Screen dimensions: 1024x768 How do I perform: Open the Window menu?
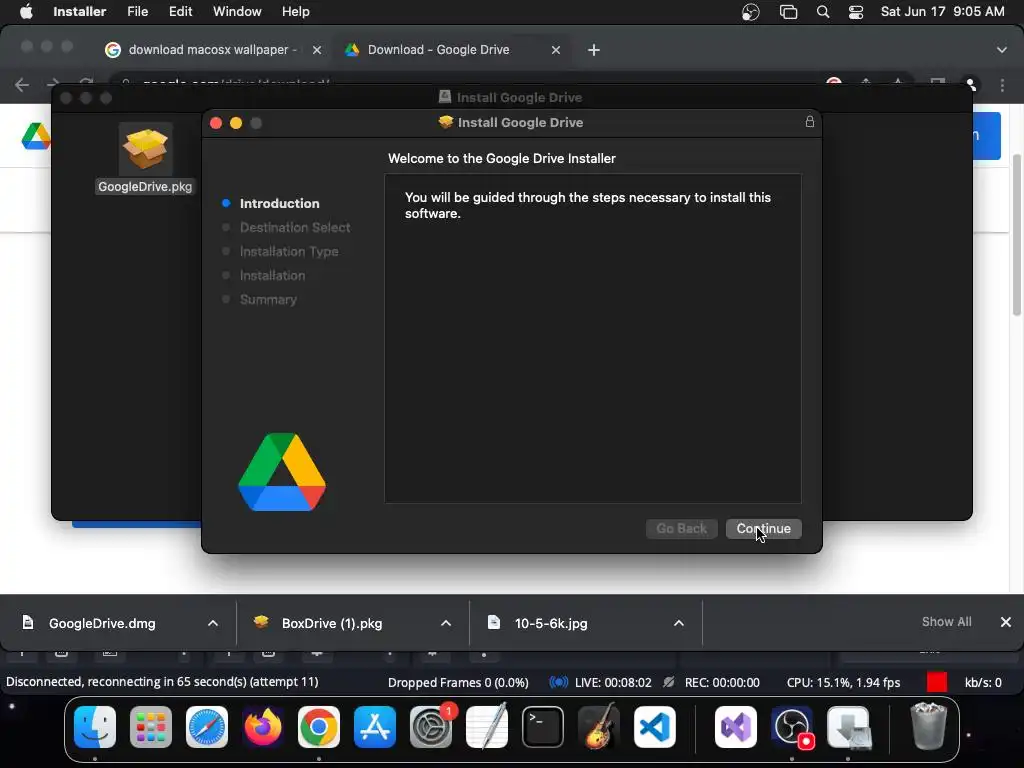pos(237,12)
